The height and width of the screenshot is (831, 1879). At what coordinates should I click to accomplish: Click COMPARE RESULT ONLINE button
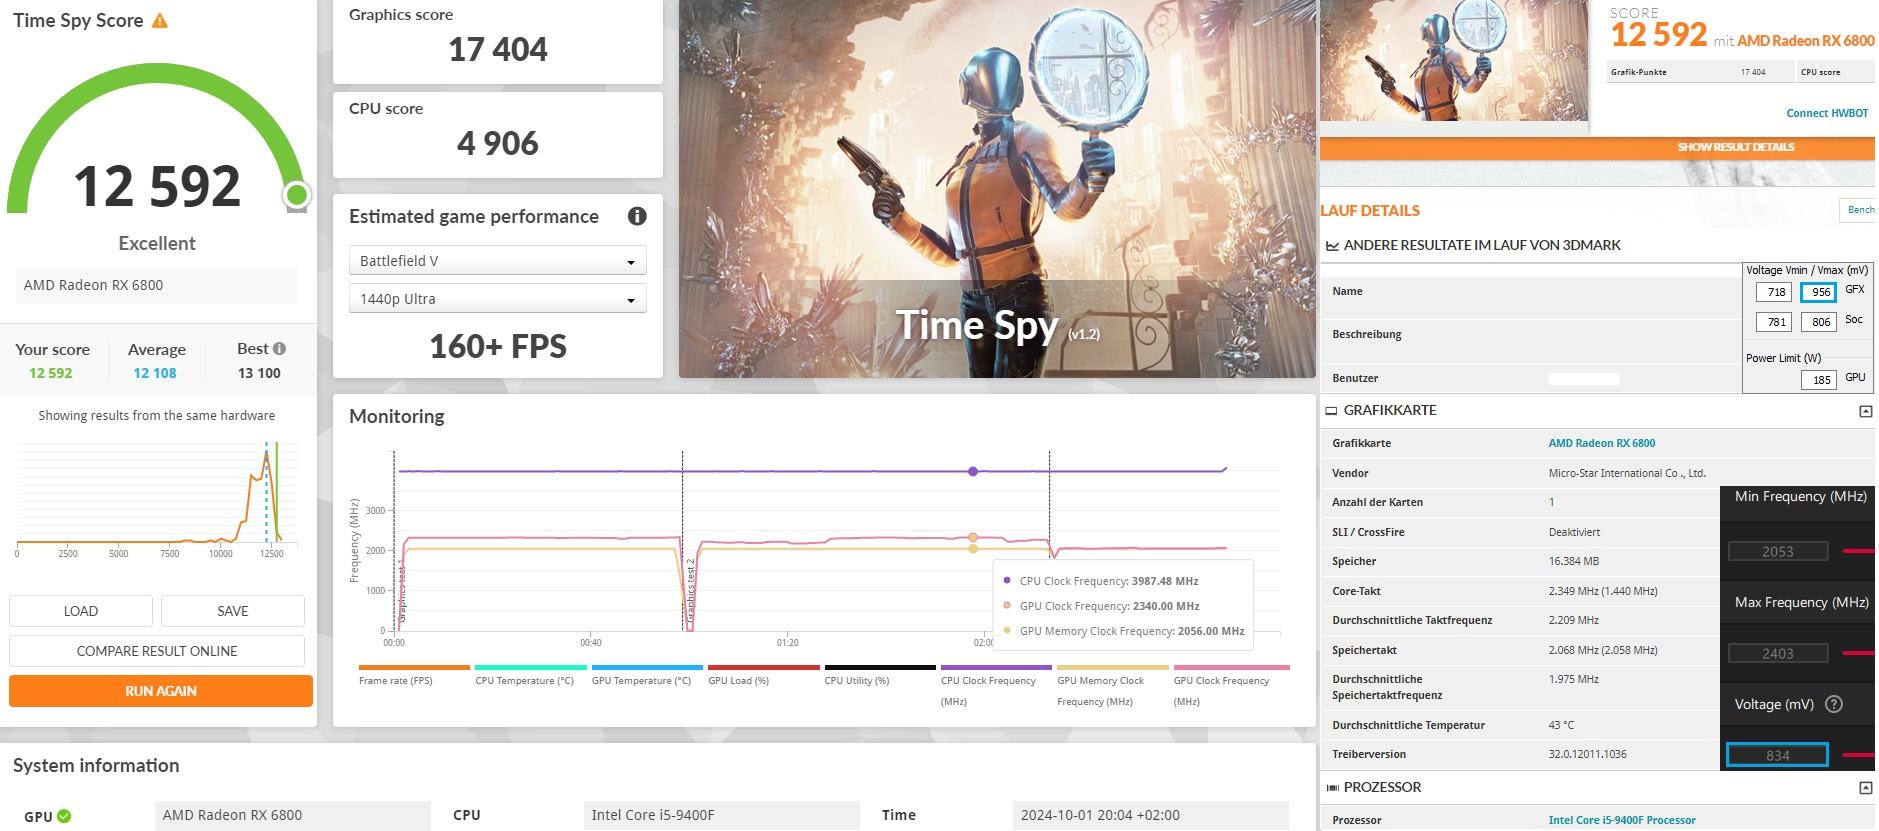tap(157, 651)
